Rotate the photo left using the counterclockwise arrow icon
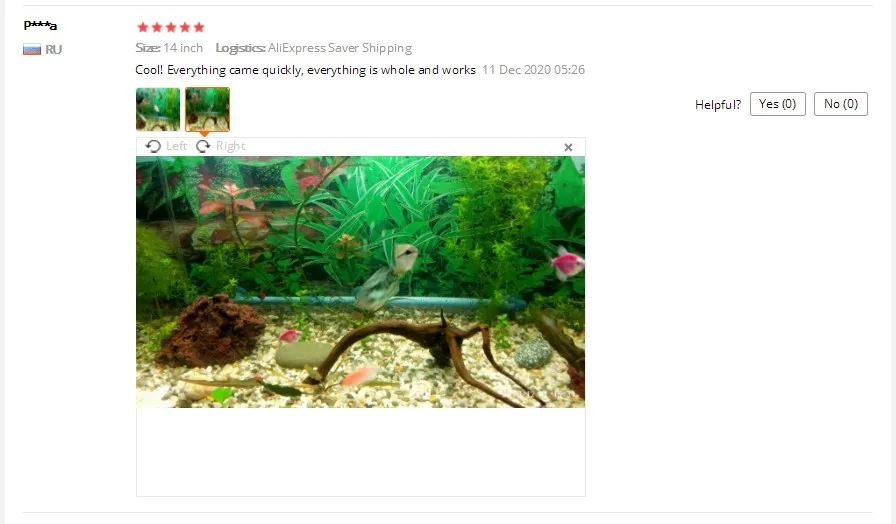The width and height of the screenshot is (896, 524). 153,146
